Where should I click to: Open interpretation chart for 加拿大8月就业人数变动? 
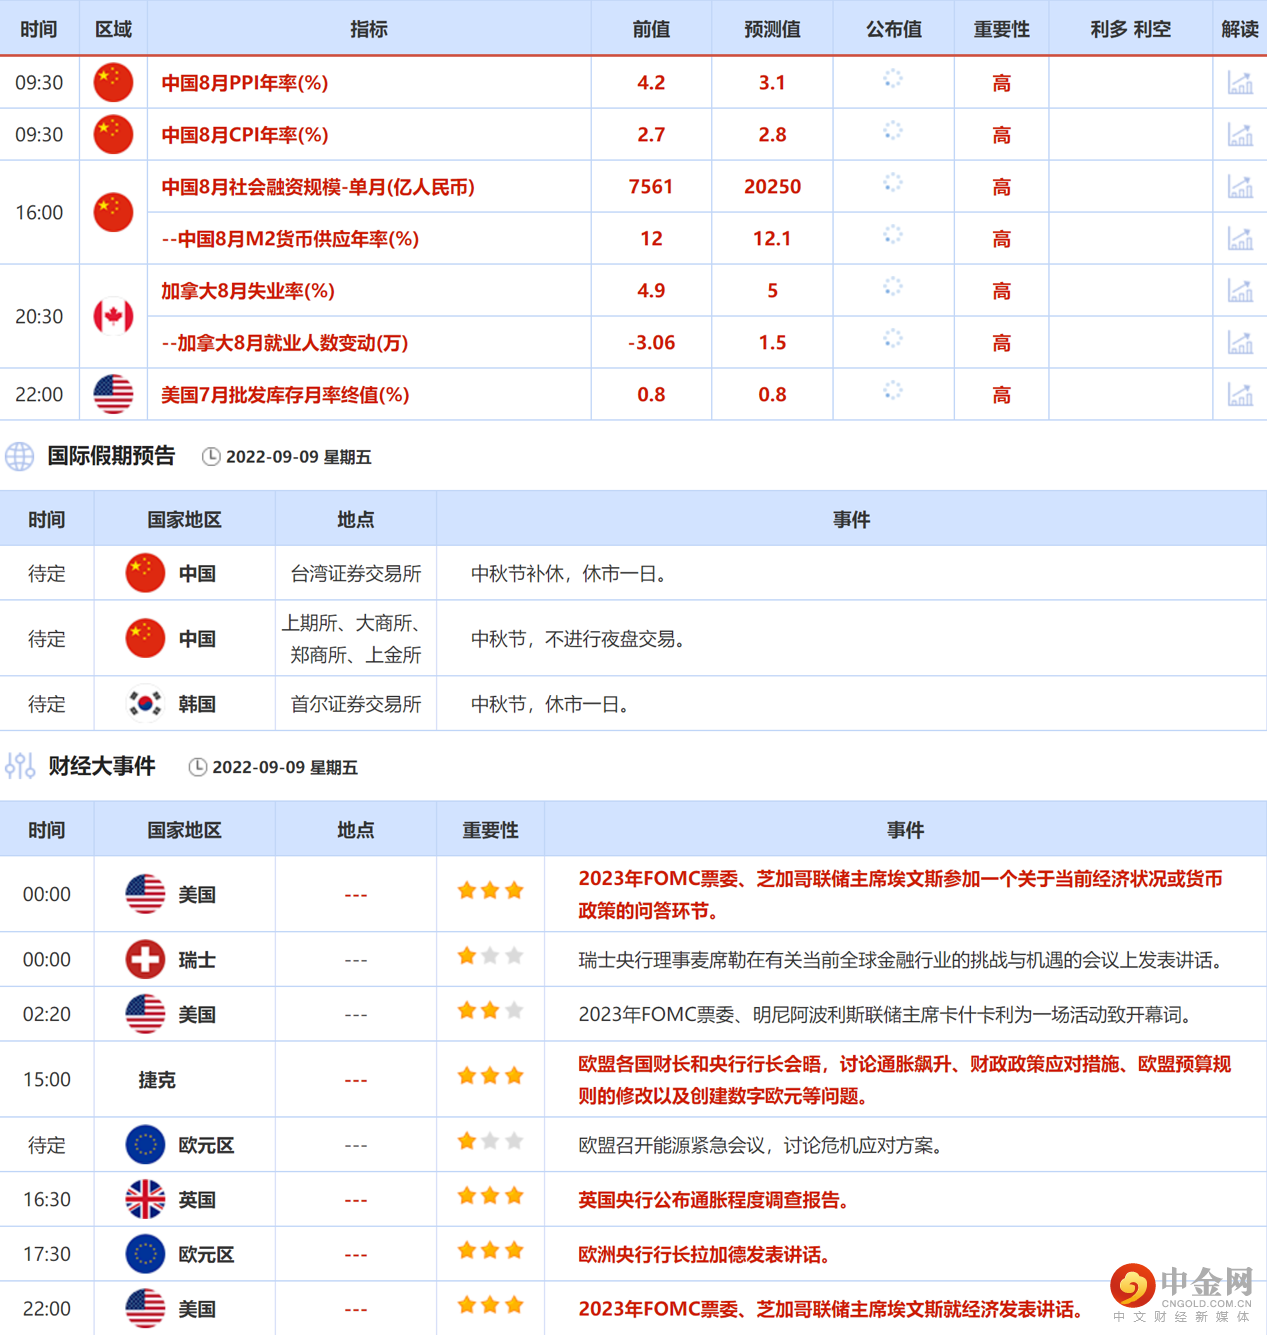pos(1240,342)
